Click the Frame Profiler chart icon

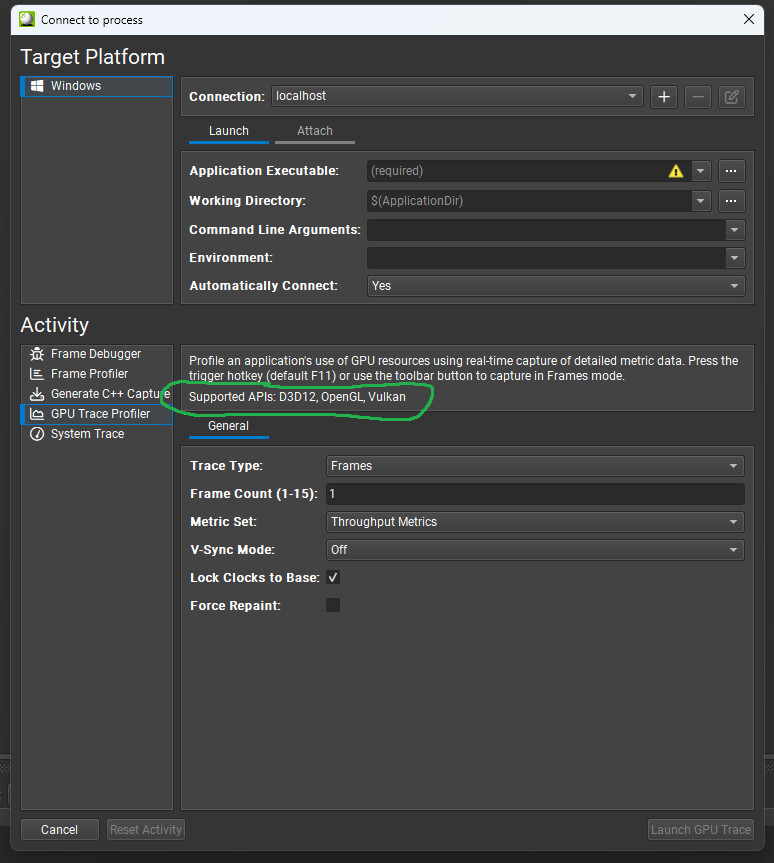click(x=37, y=374)
